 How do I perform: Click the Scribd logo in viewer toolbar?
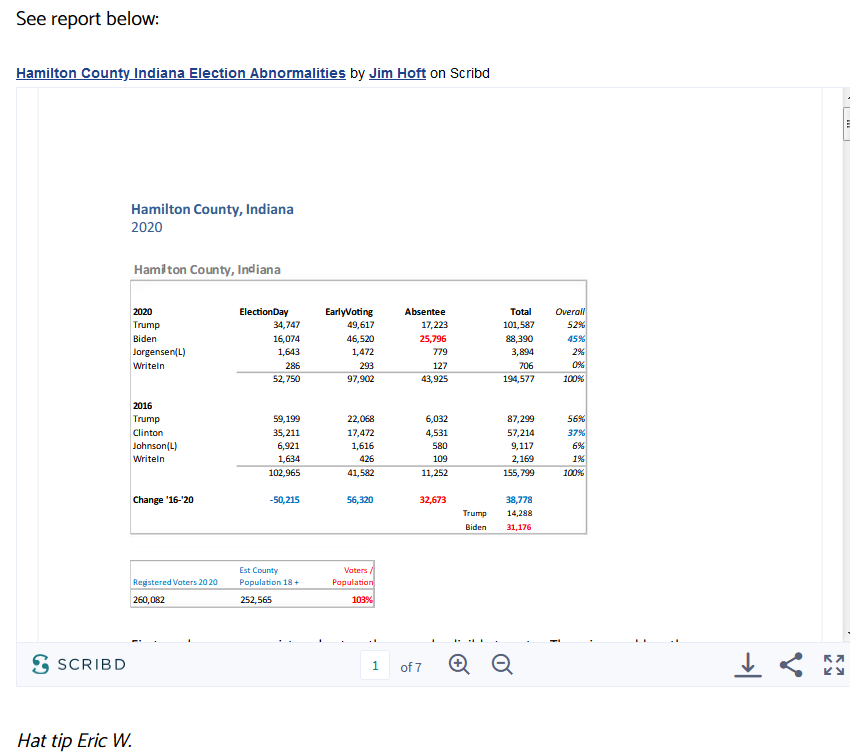click(79, 664)
